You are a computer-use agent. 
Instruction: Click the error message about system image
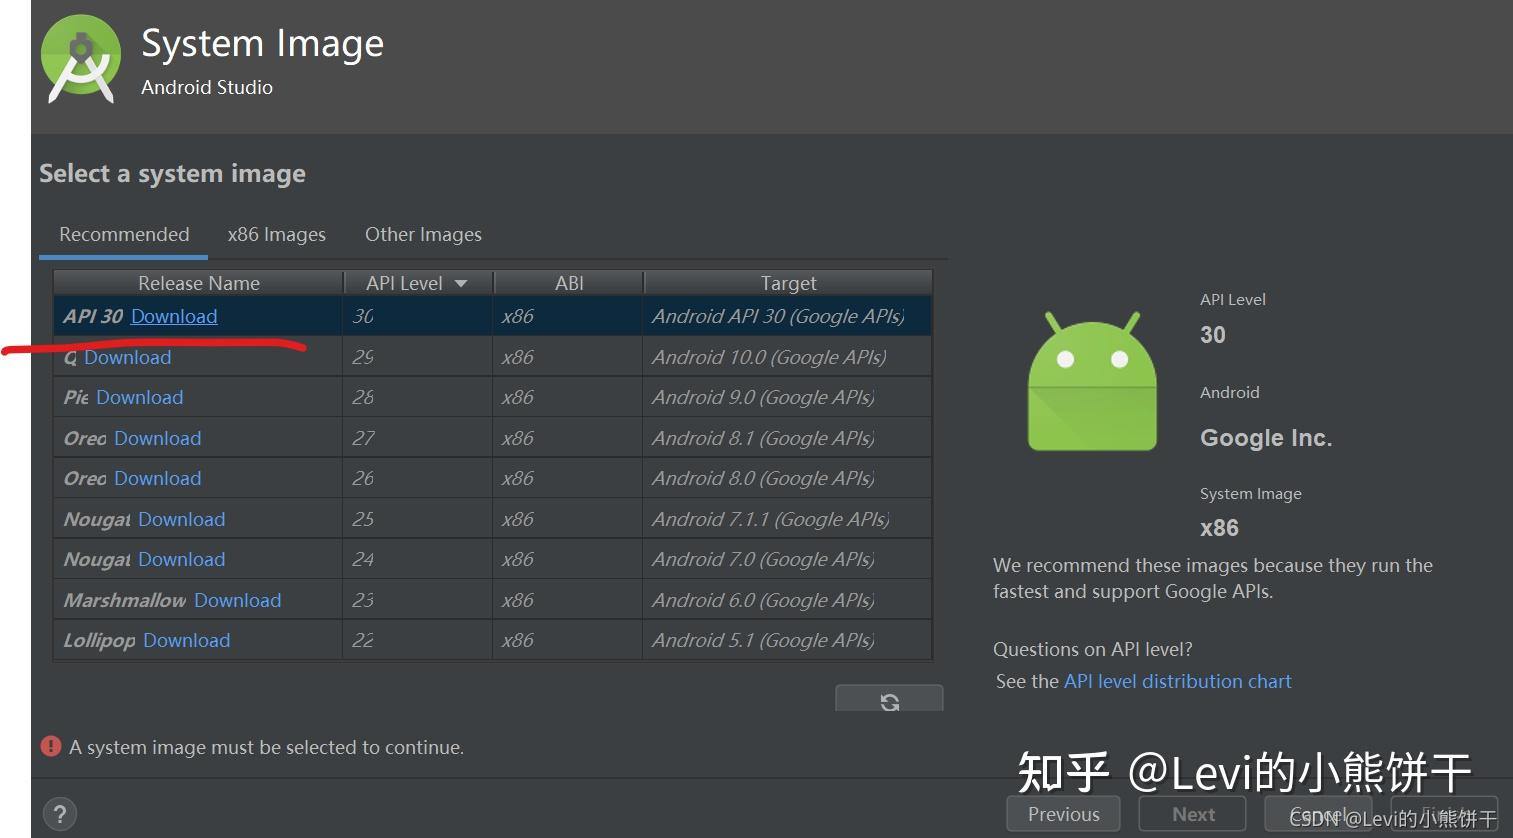tap(266, 747)
